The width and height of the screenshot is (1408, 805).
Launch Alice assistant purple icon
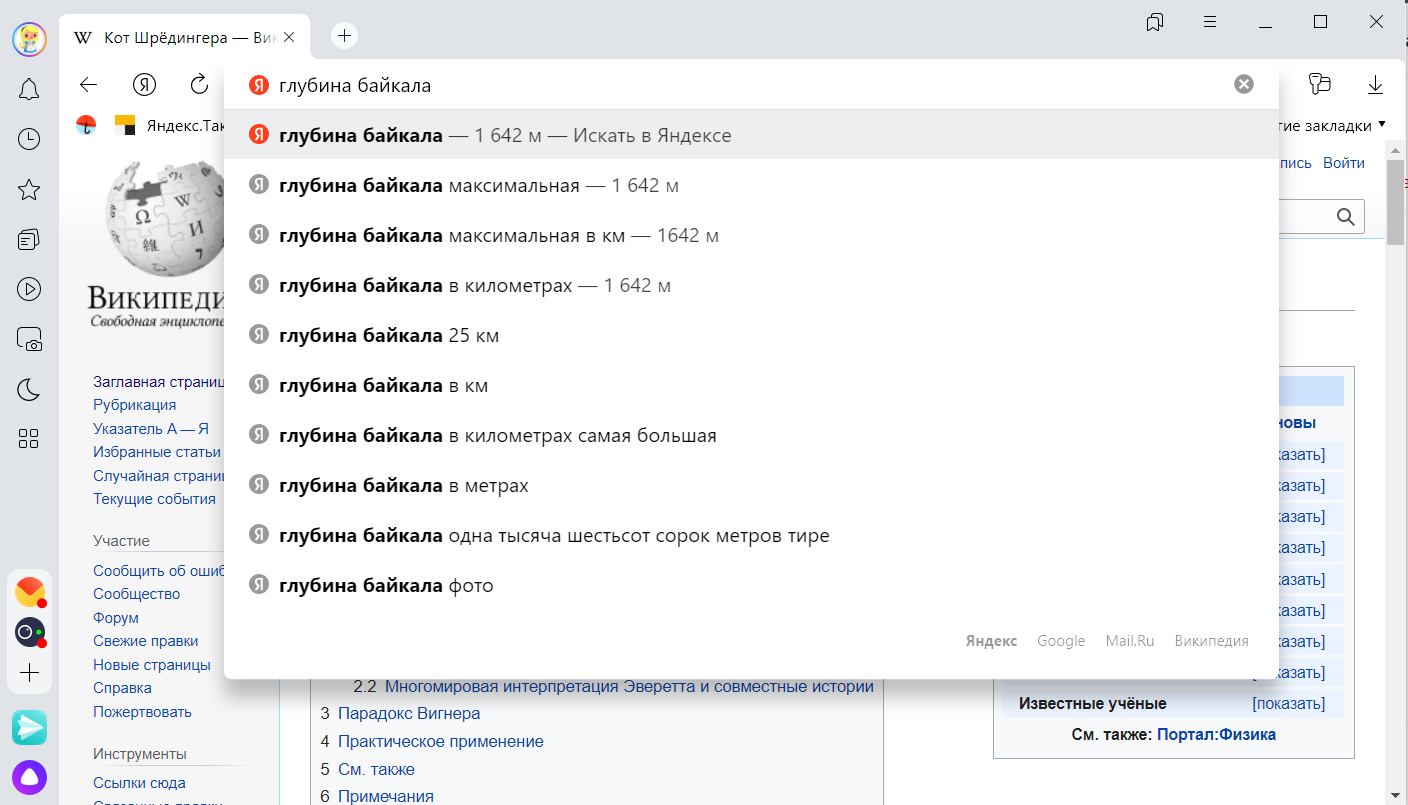(29, 777)
